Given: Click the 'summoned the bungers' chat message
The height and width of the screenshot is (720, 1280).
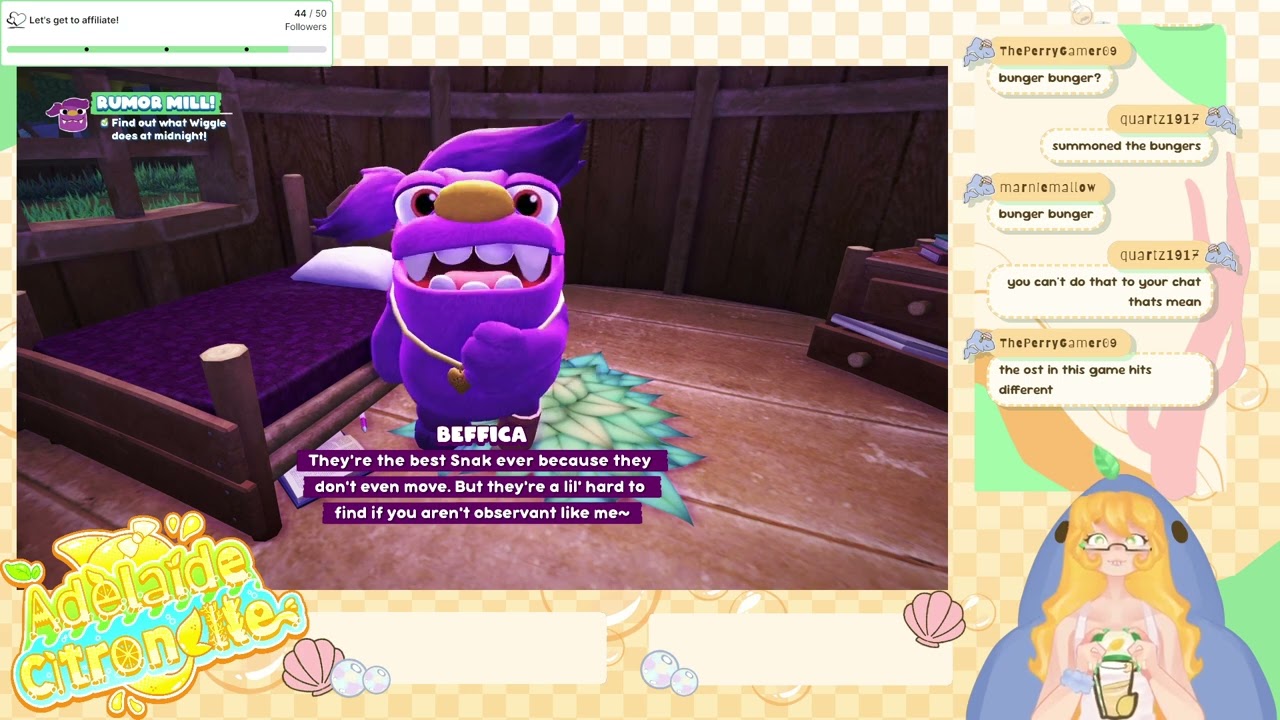Looking at the screenshot, I should tap(1126, 146).
